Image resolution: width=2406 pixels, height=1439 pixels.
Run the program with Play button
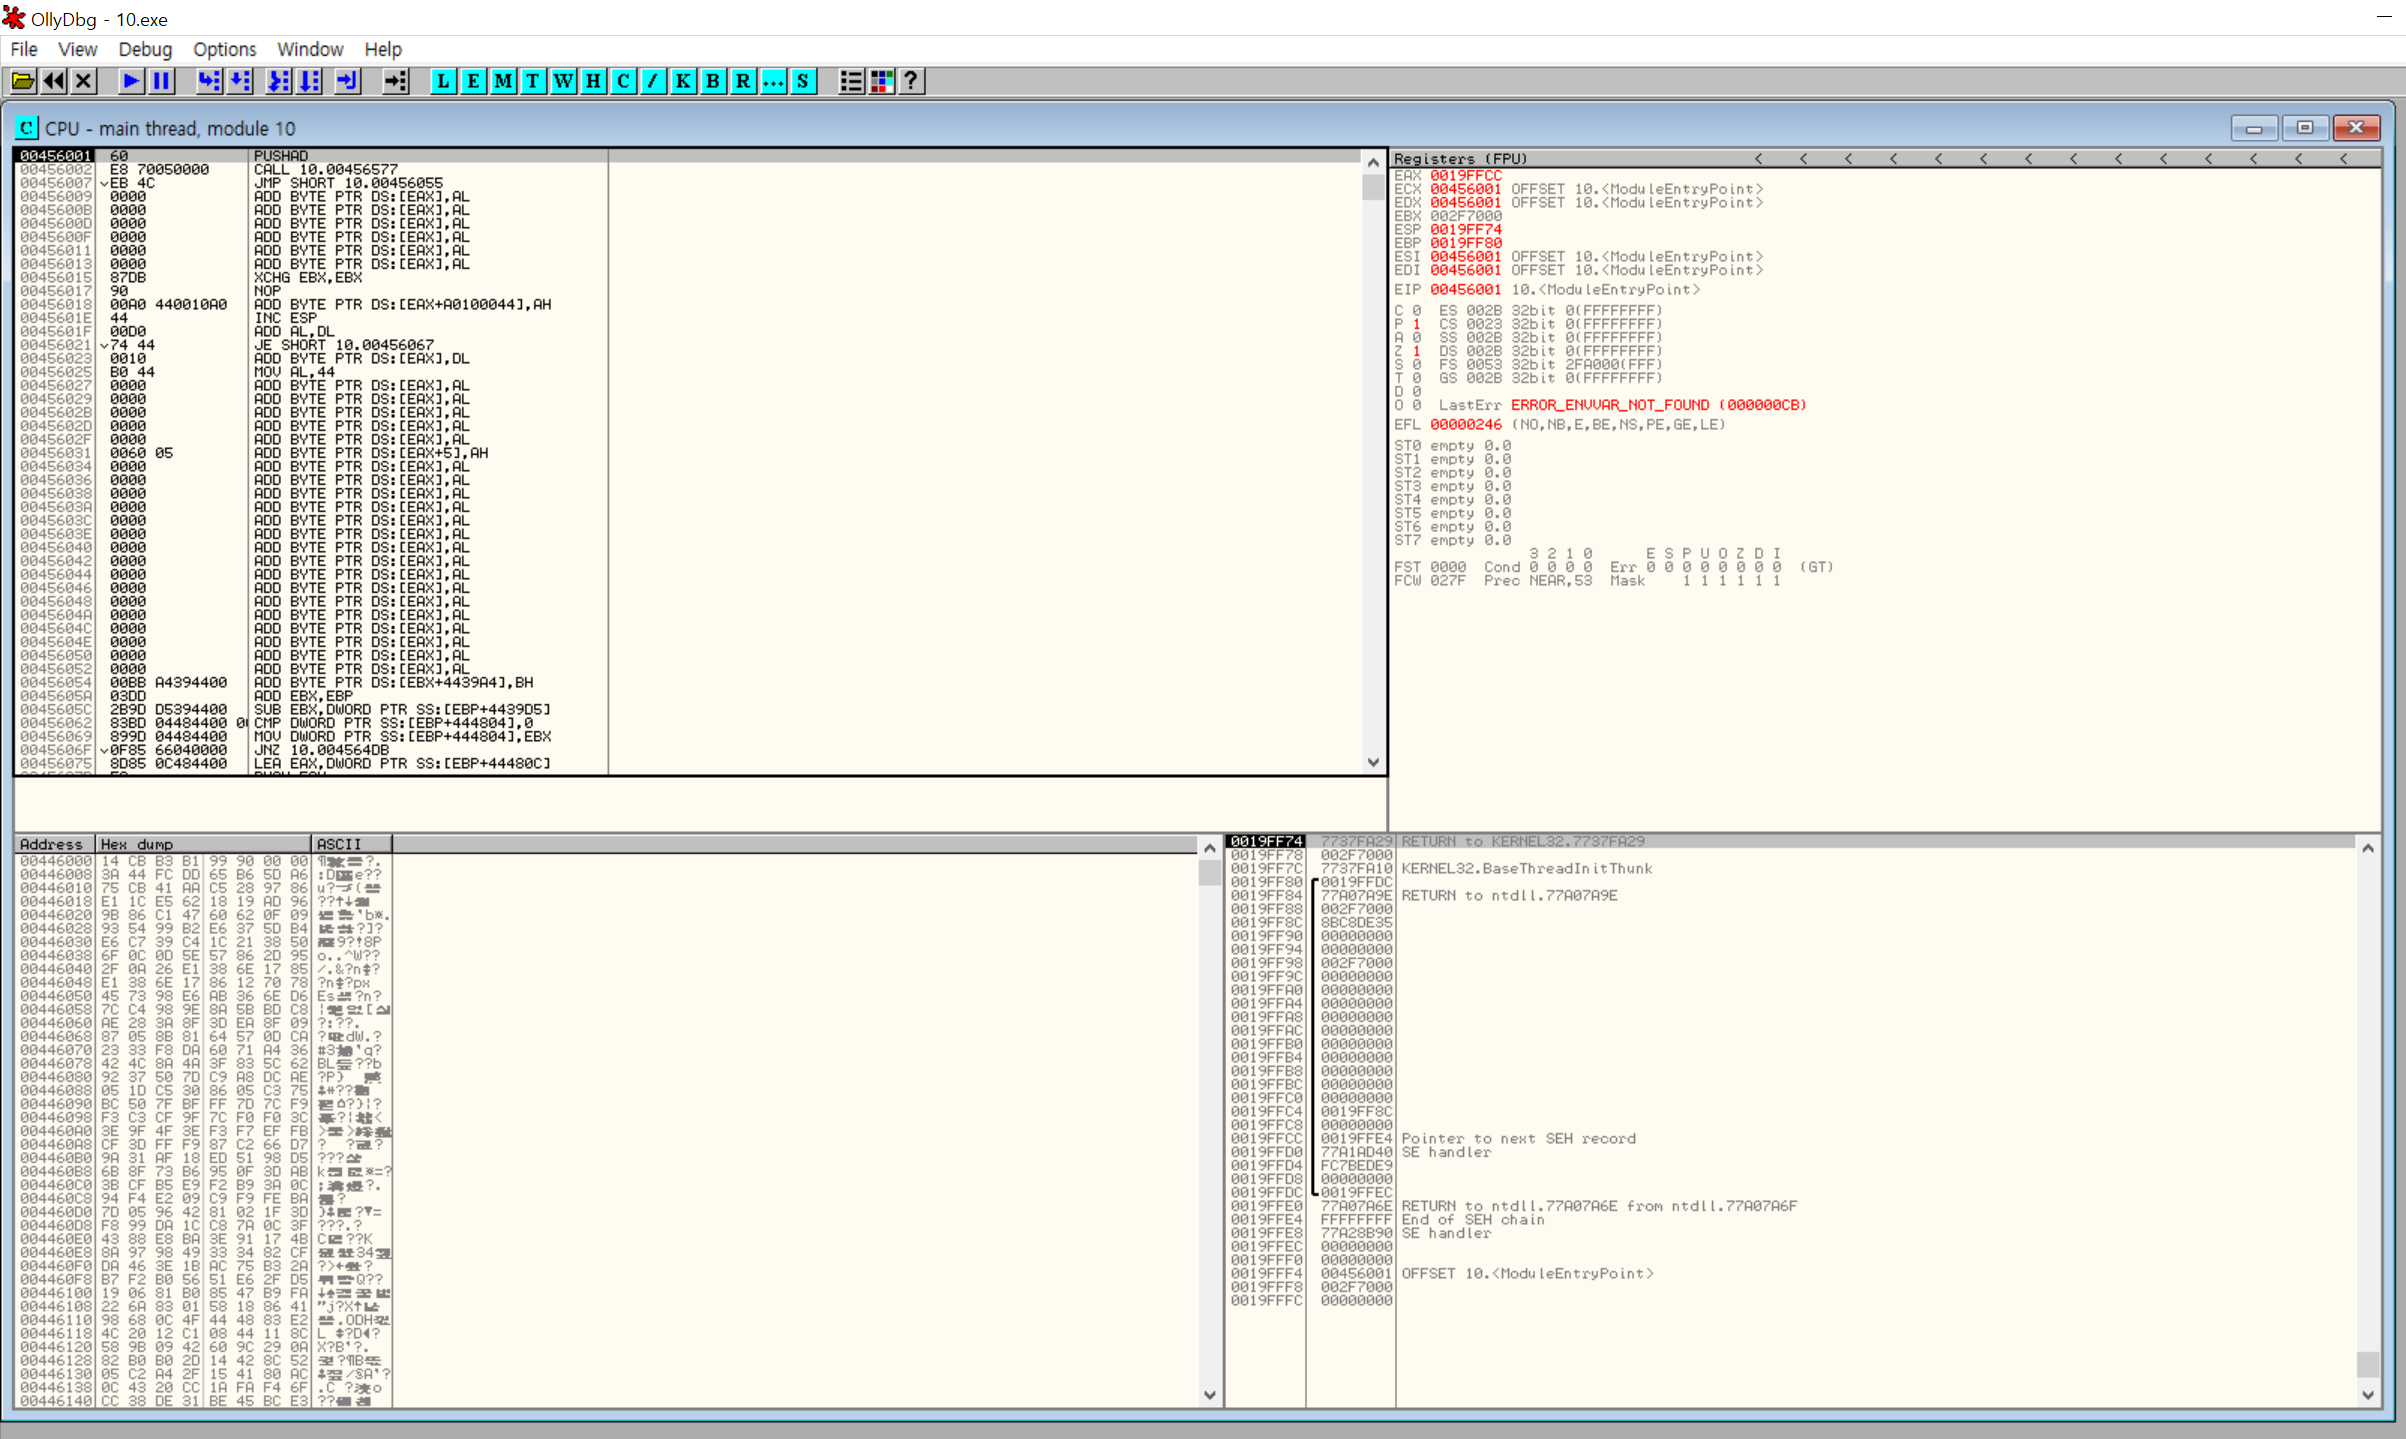[x=130, y=81]
